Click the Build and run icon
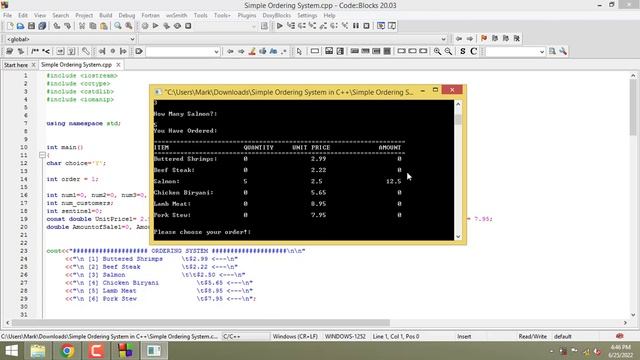The width and height of the screenshot is (640, 360). tap(167, 26)
